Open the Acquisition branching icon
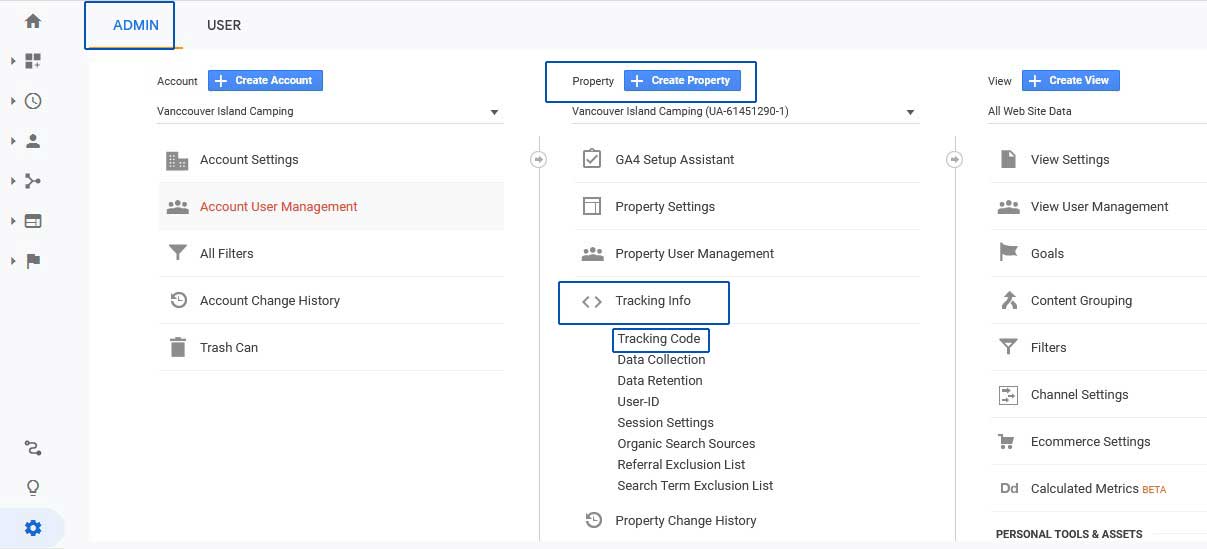 point(33,181)
